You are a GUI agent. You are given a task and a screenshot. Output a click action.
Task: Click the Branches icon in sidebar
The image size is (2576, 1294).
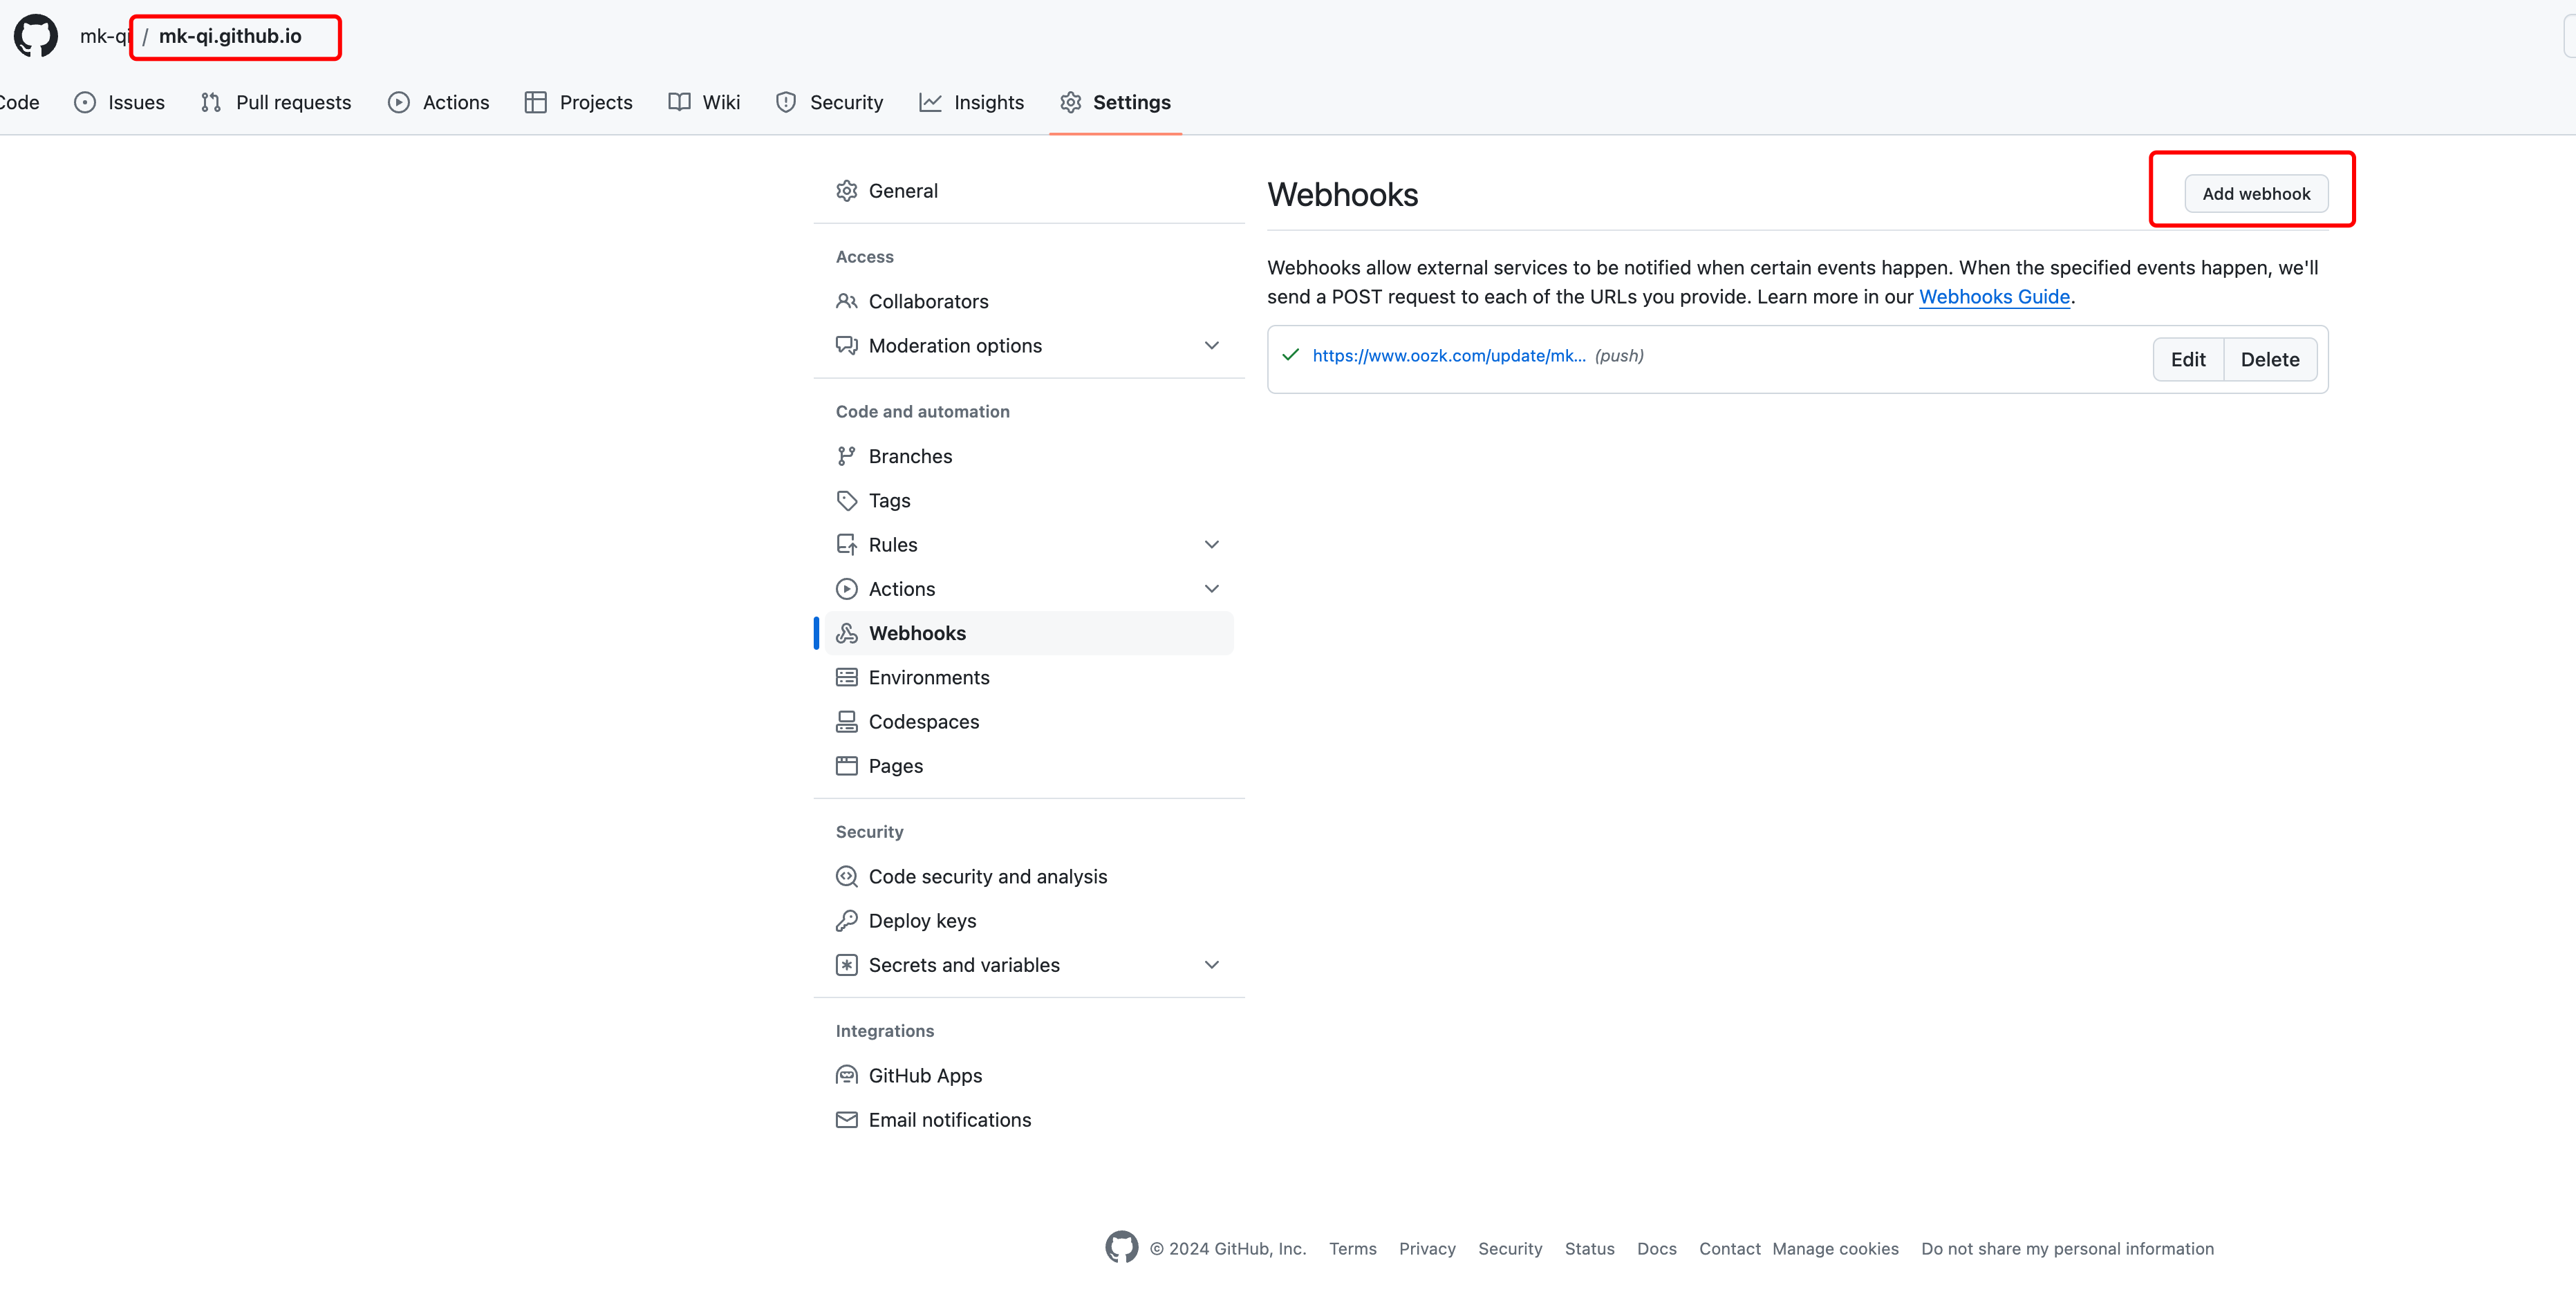846,456
